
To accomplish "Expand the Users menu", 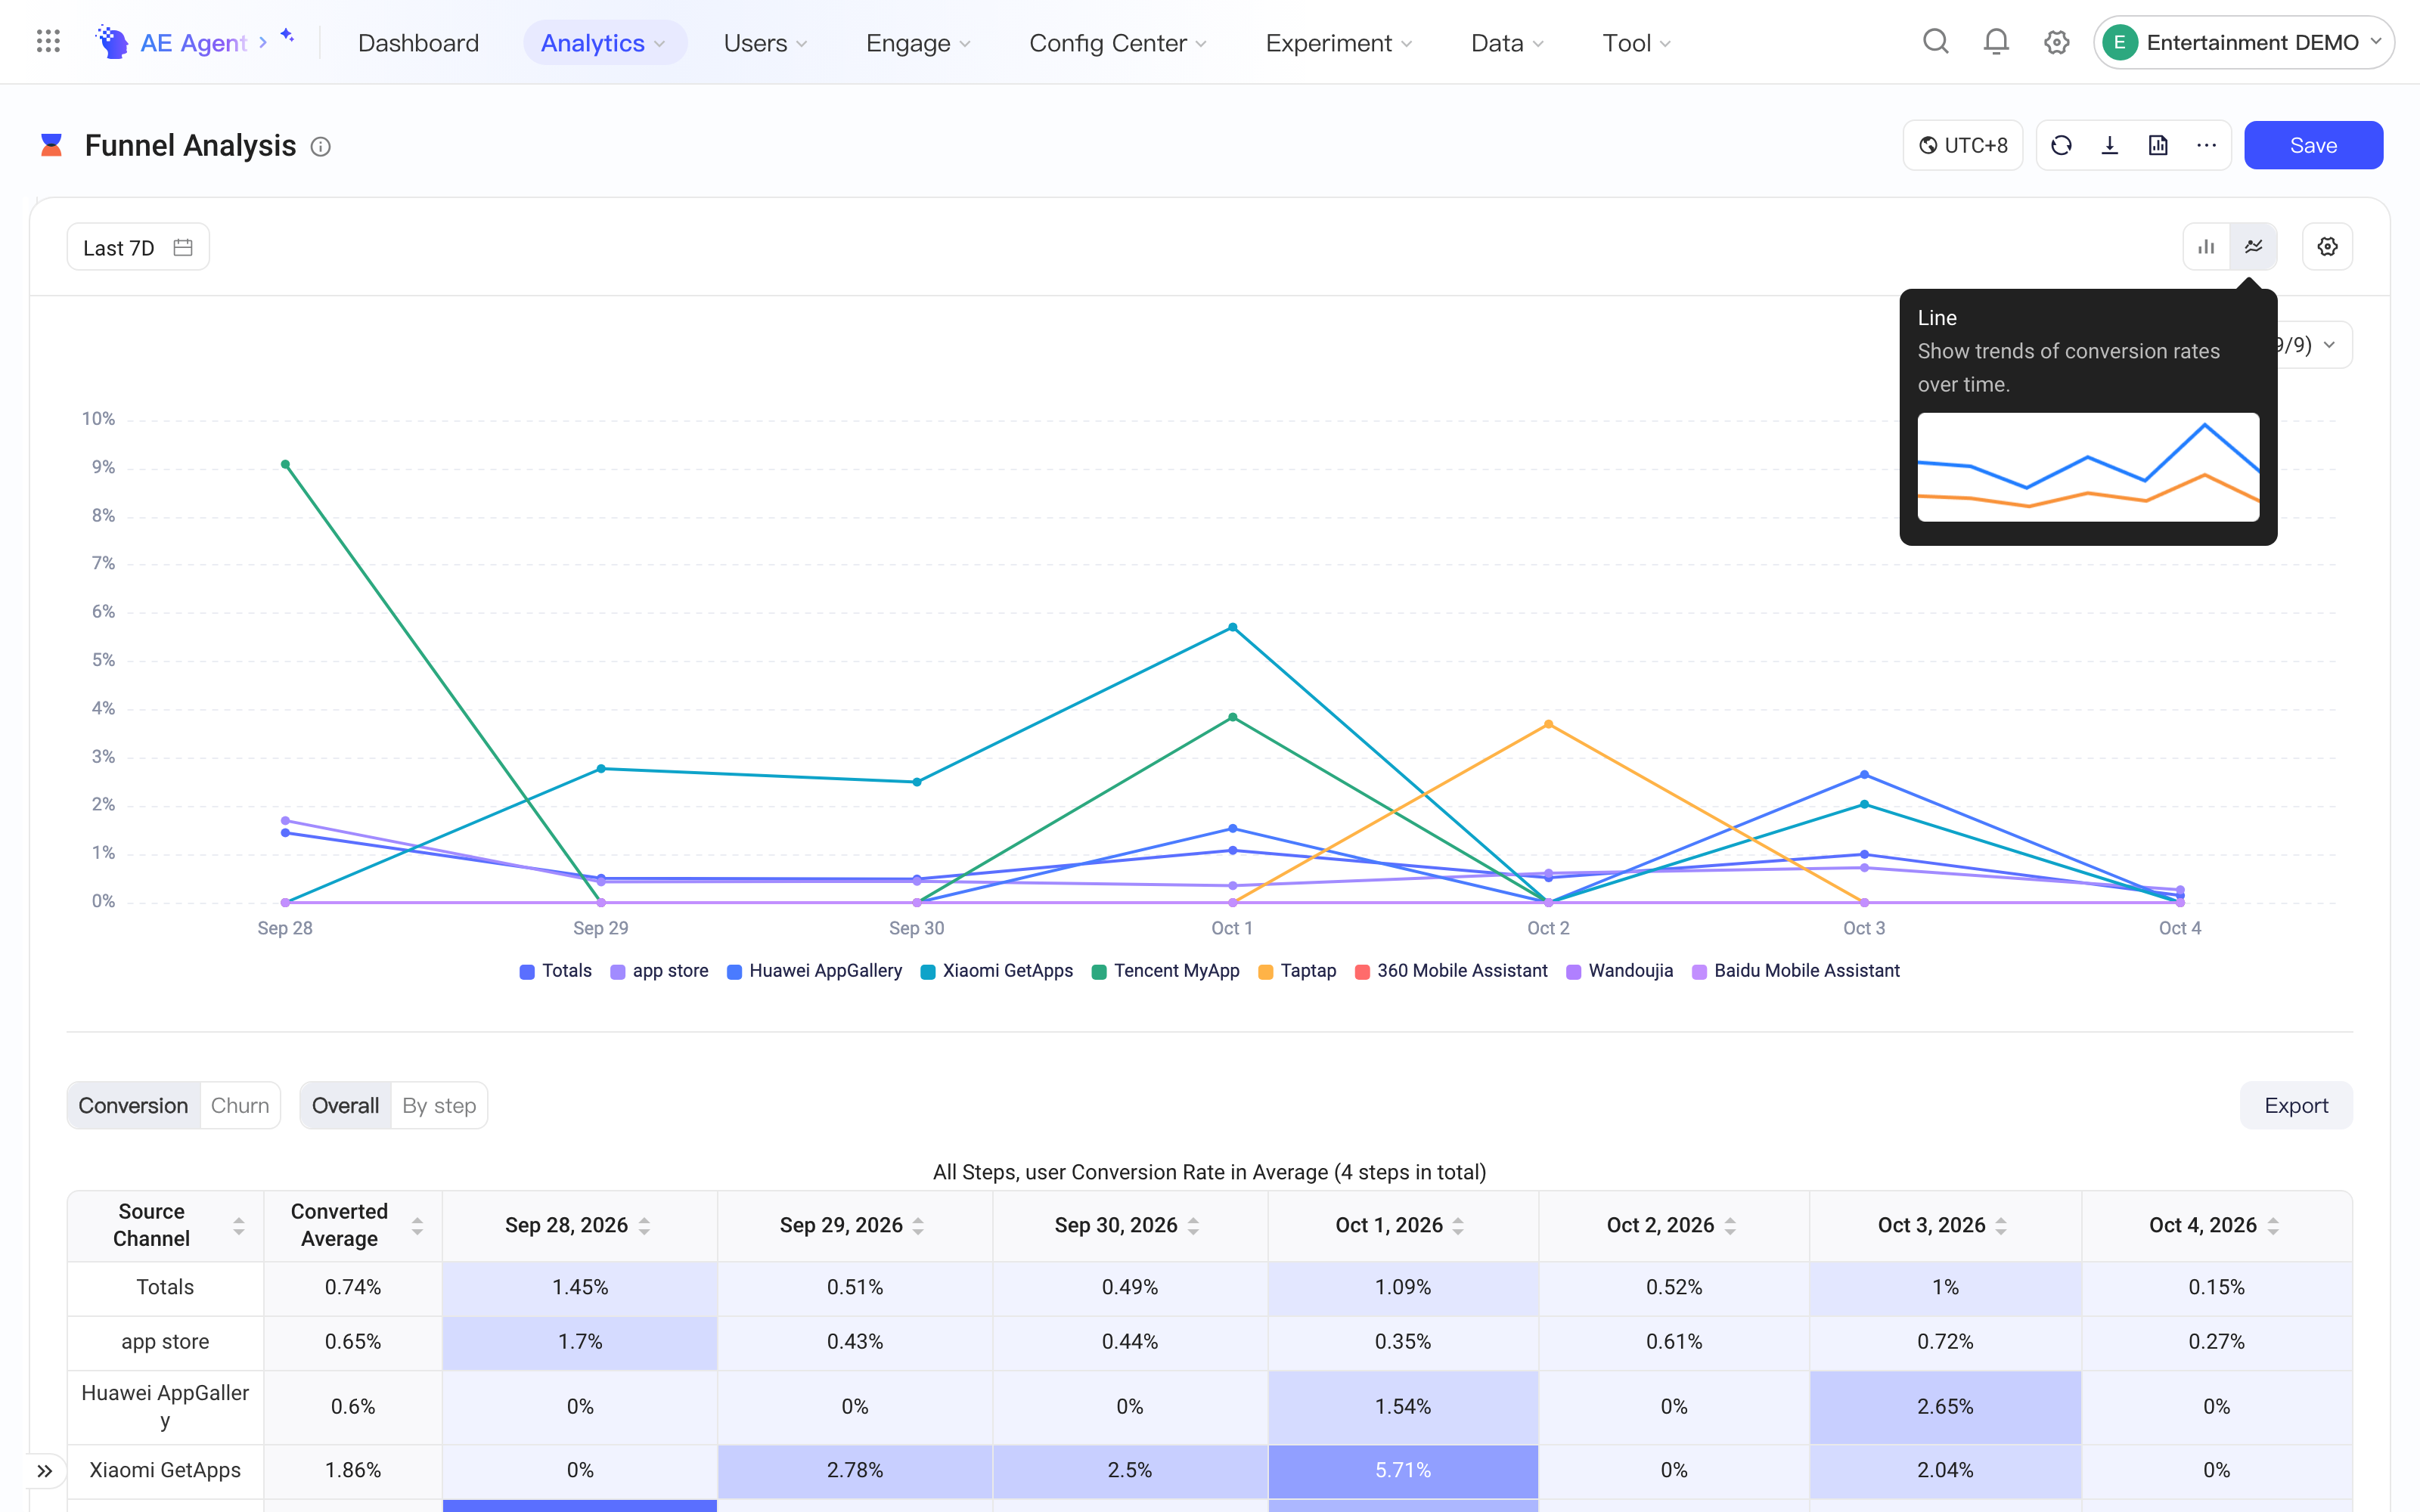I will point(765,43).
